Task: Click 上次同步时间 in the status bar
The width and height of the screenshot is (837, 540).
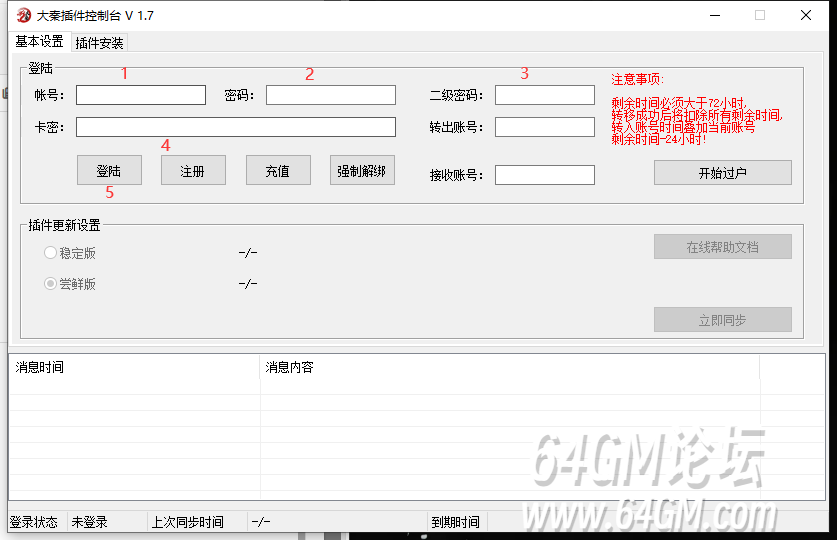Action: [187, 522]
